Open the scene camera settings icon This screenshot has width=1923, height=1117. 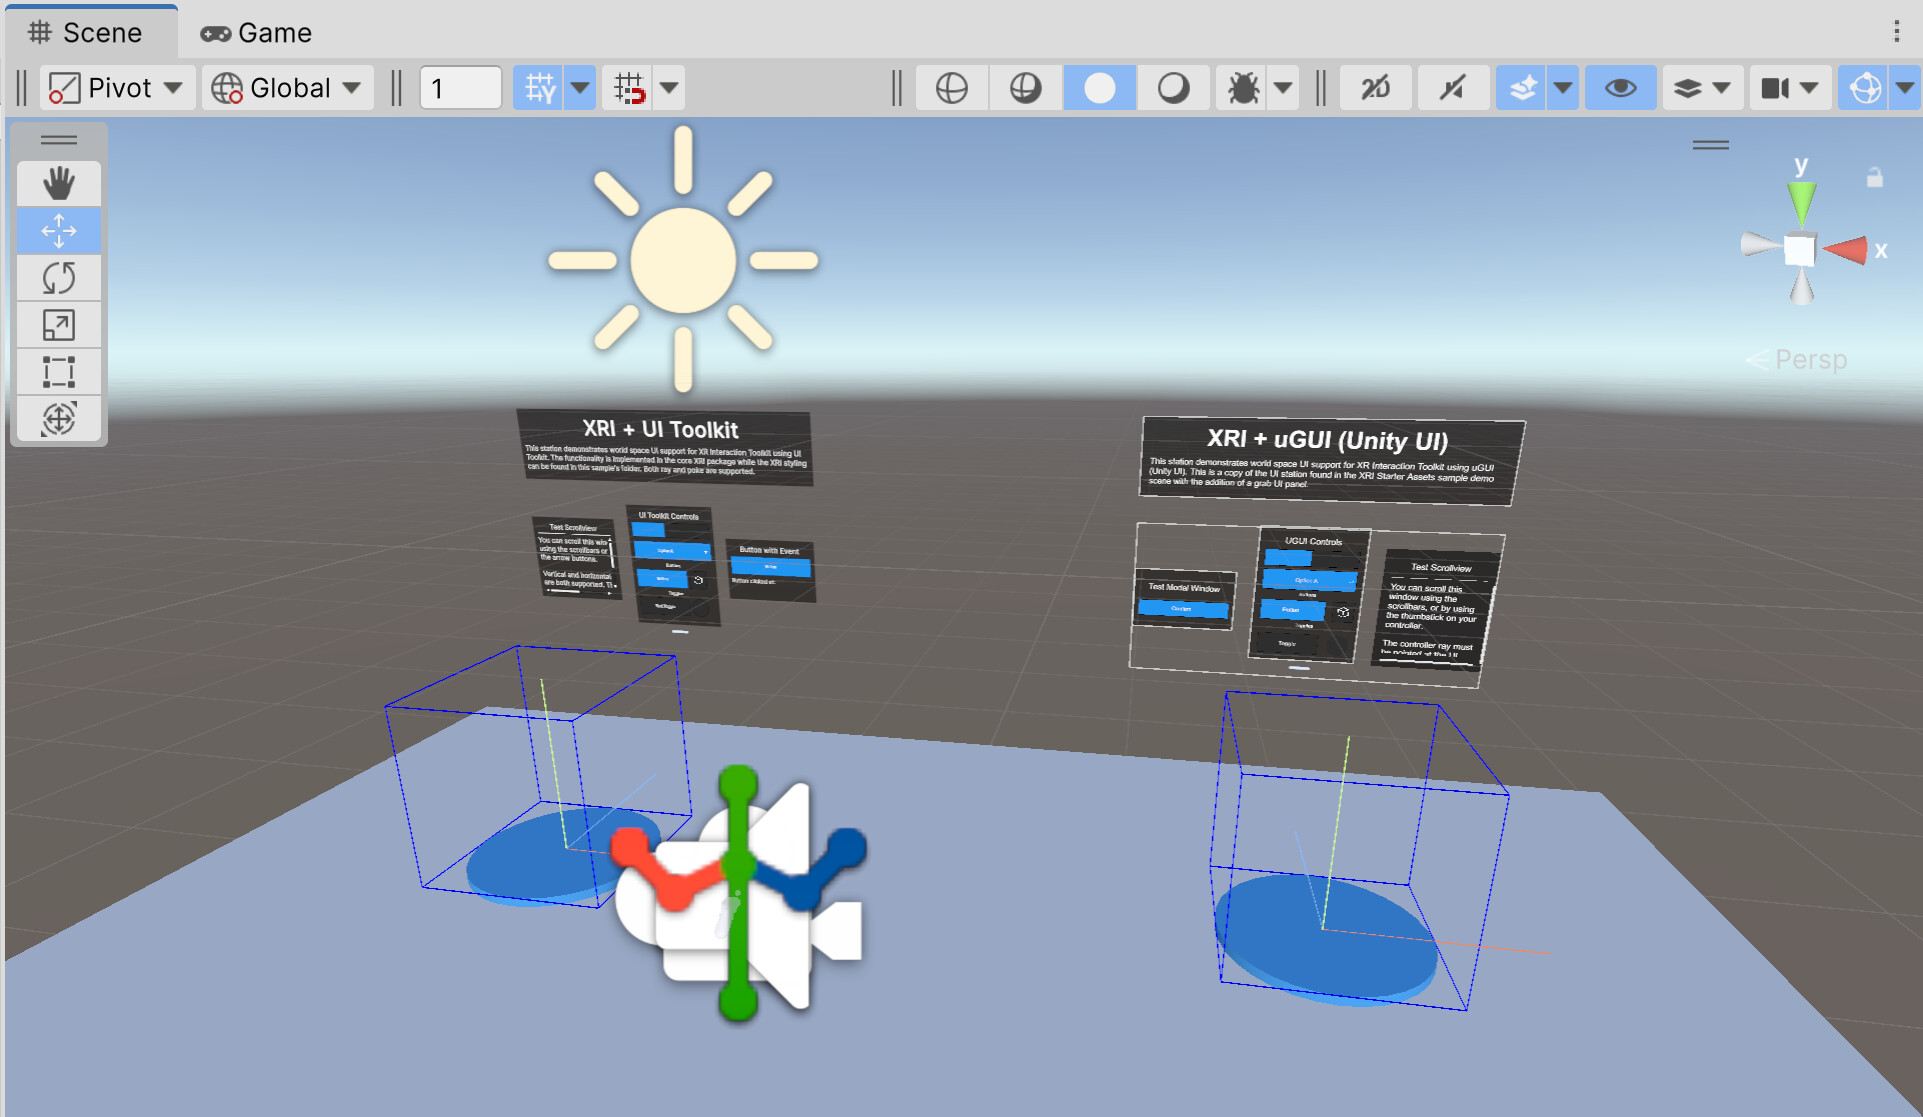(1778, 87)
